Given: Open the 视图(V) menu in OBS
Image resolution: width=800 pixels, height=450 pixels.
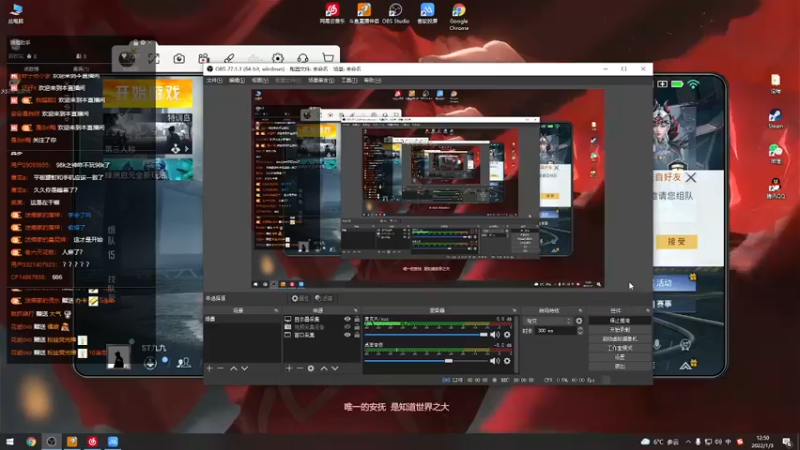Looking at the screenshot, I should point(260,81).
